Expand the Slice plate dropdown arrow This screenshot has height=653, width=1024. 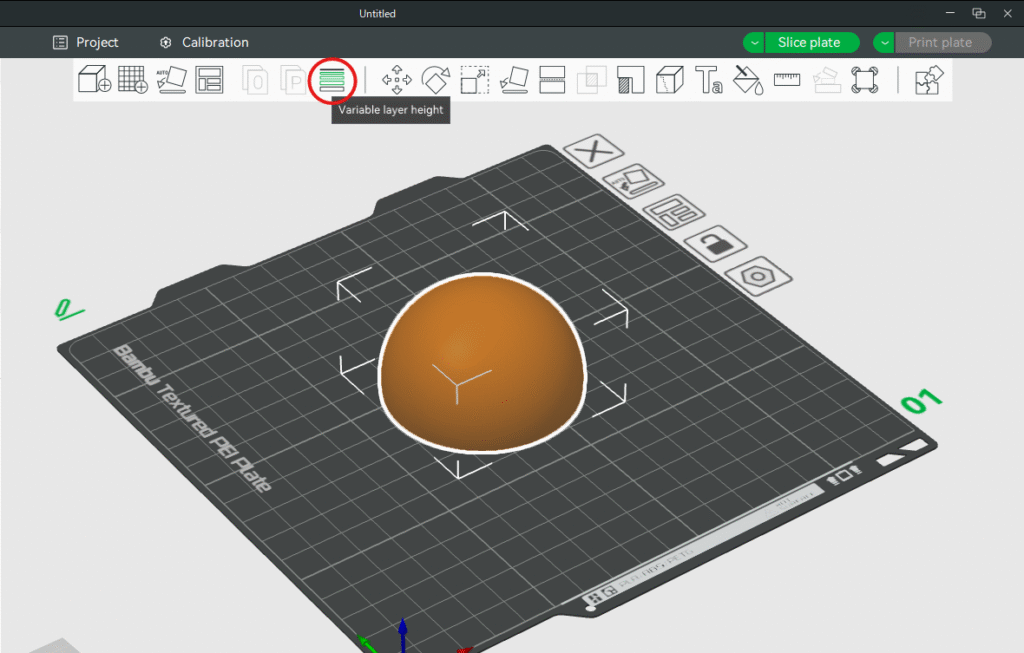[x=754, y=43]
